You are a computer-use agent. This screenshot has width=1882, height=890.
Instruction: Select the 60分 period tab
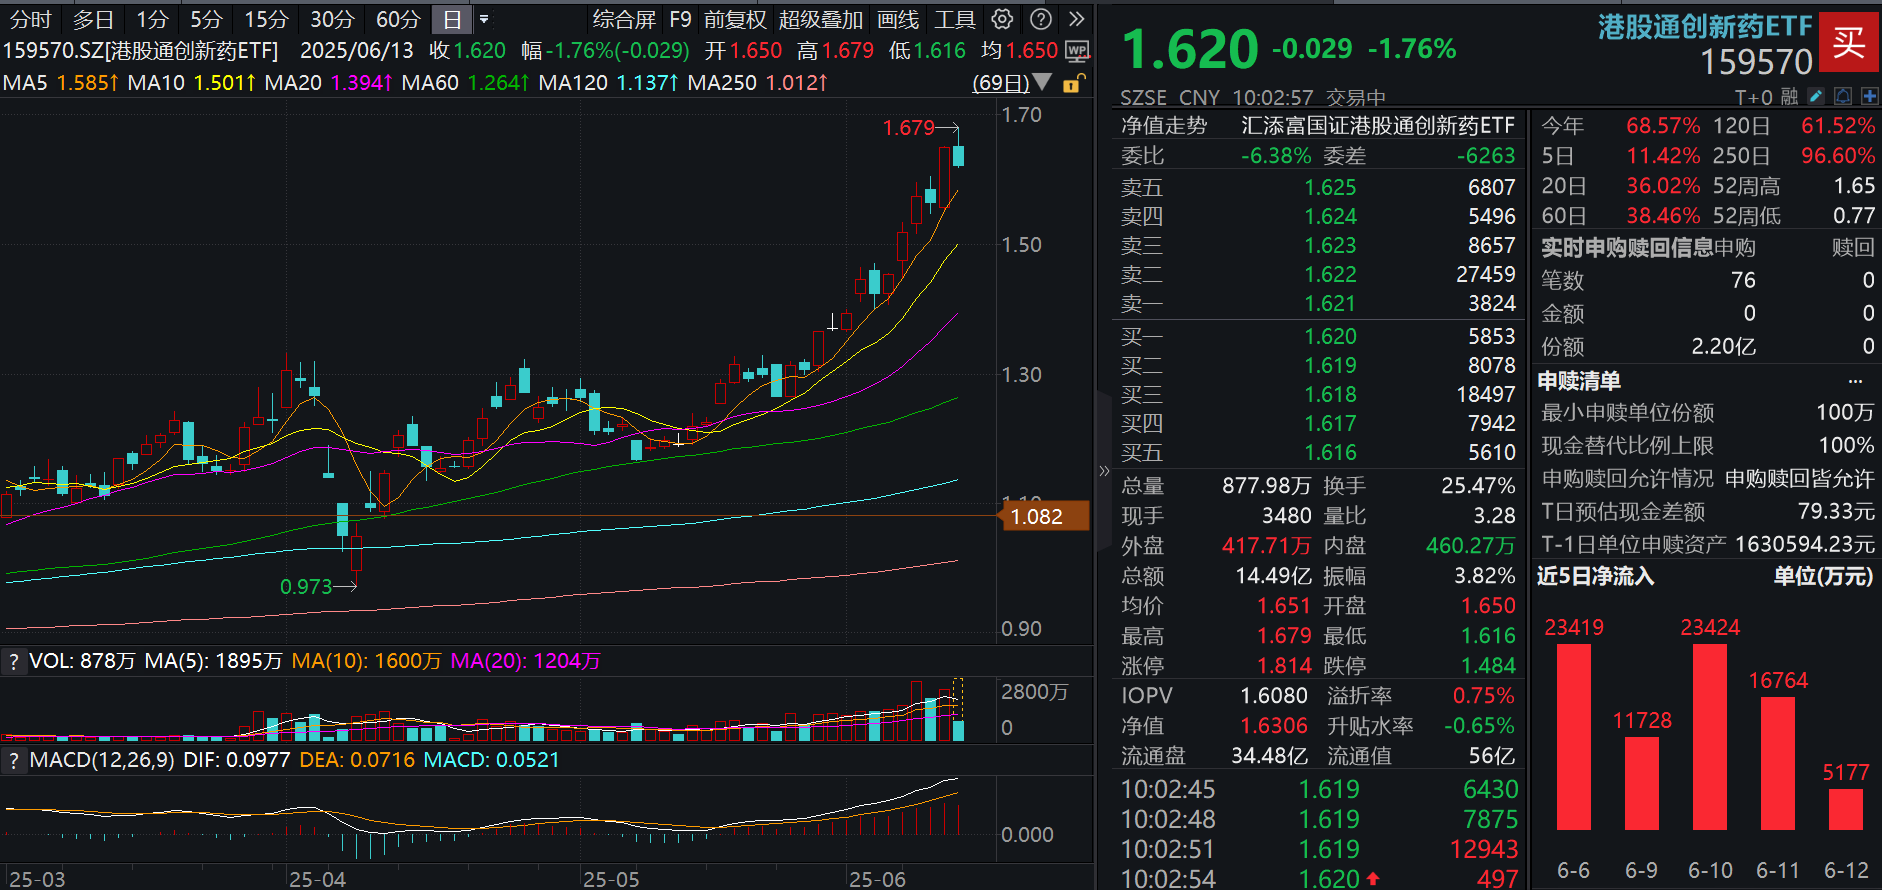pyautogui.click(x=397, y=19)
